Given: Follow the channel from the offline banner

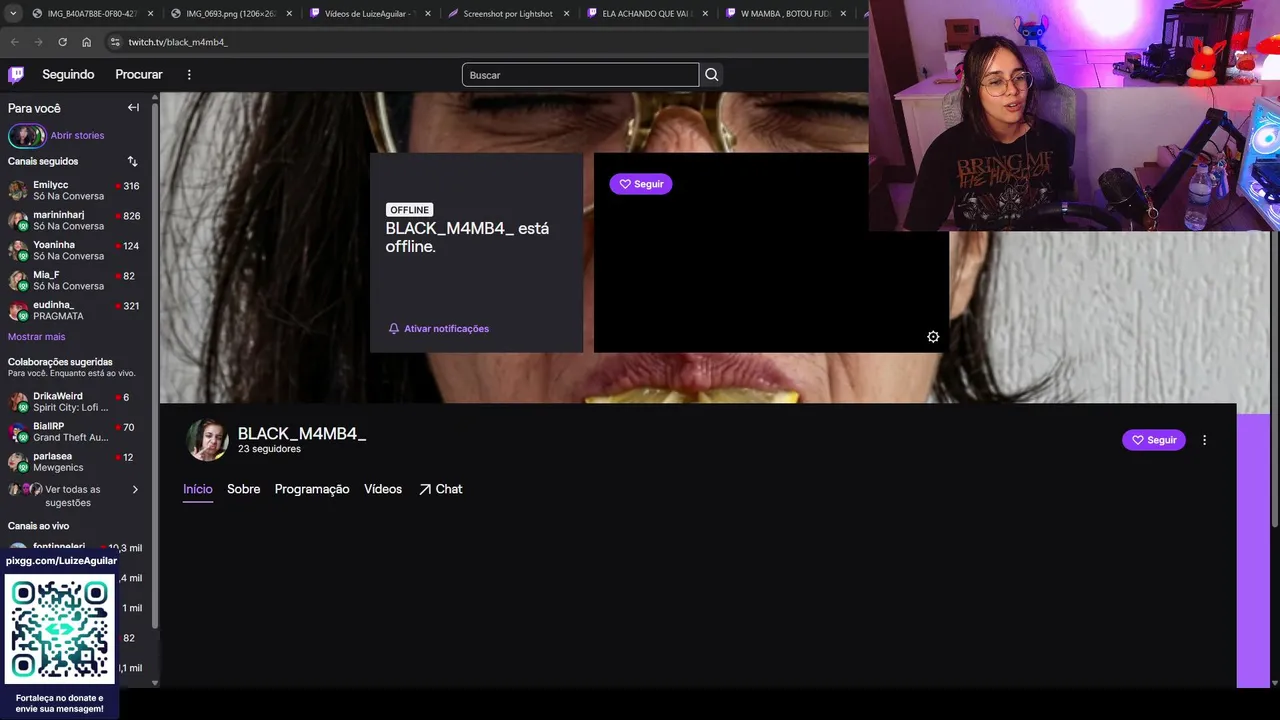Looking at the screenshot, I should pyautogui.click(x=640, y=184).
